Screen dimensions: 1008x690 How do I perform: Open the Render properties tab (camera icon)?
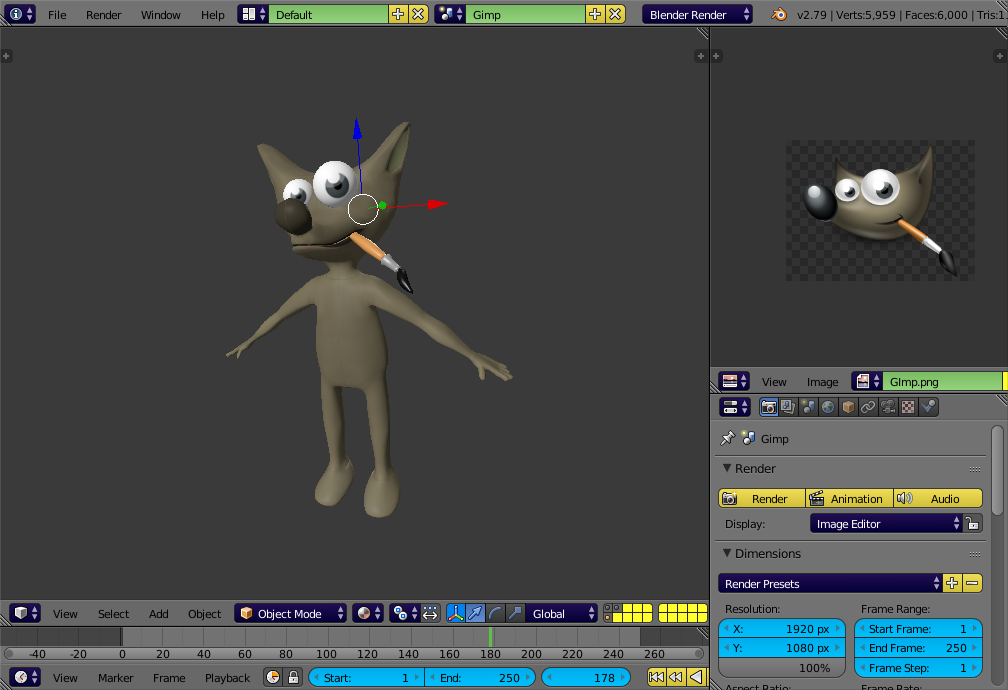point(768,407)
